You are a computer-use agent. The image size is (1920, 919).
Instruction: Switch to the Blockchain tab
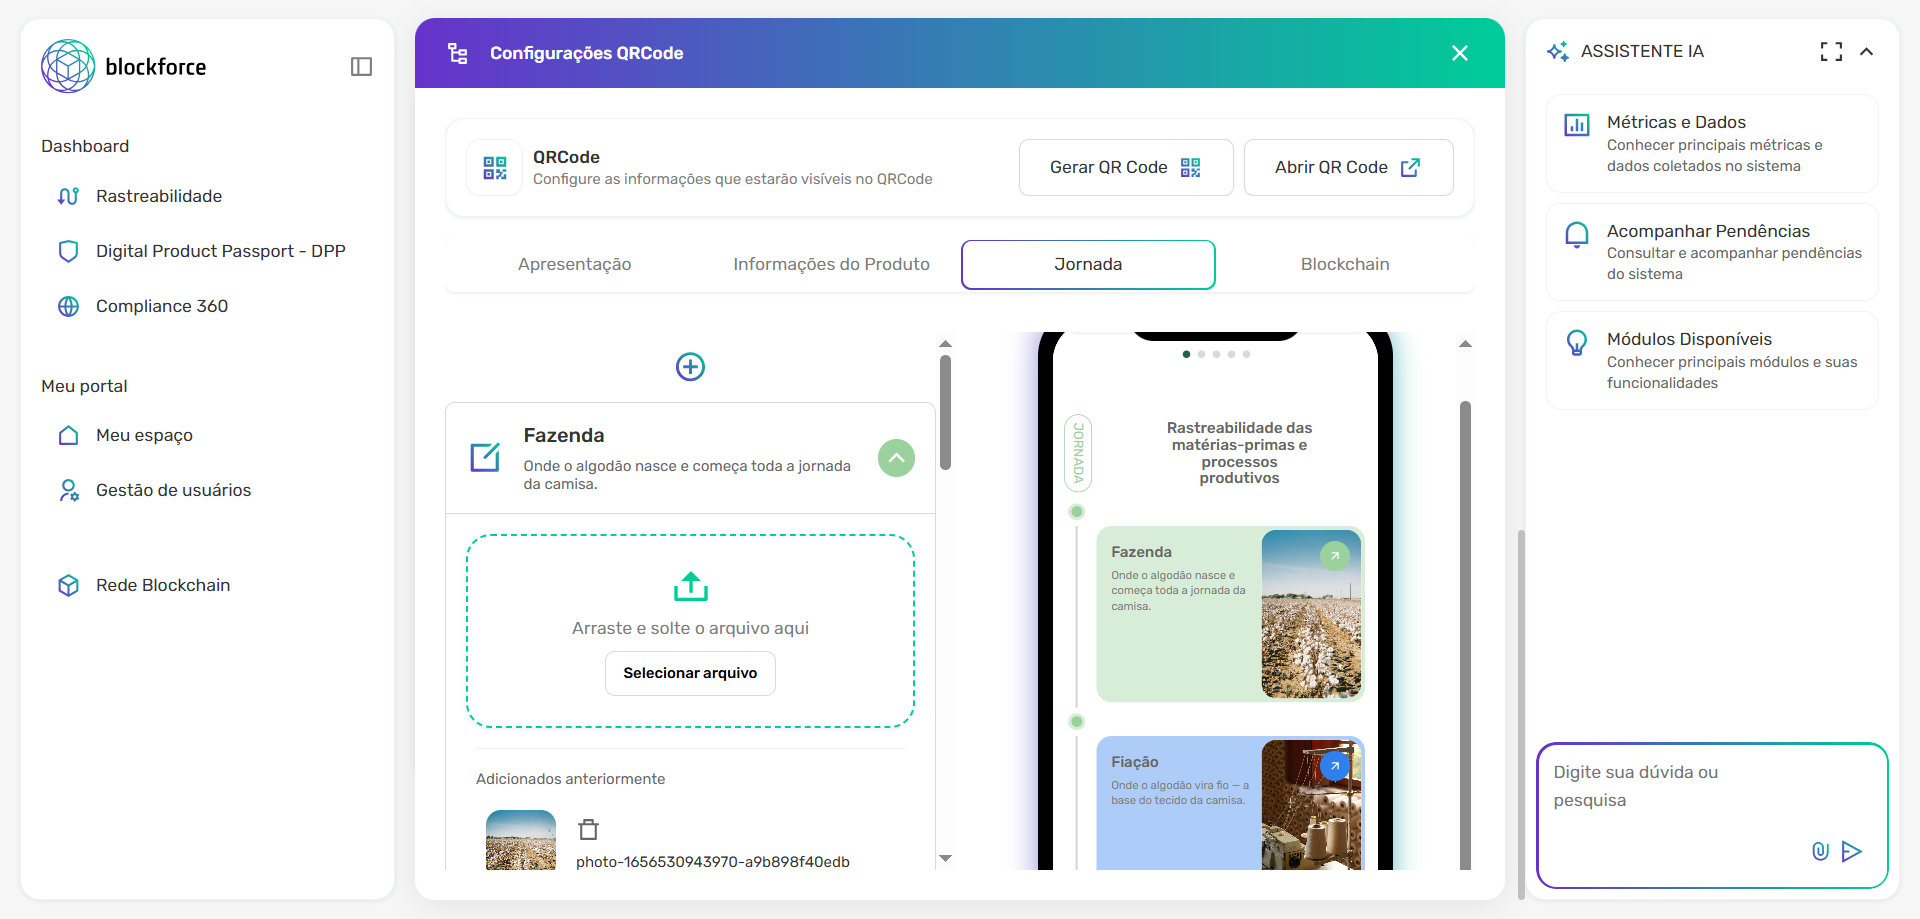[1345, 264]
